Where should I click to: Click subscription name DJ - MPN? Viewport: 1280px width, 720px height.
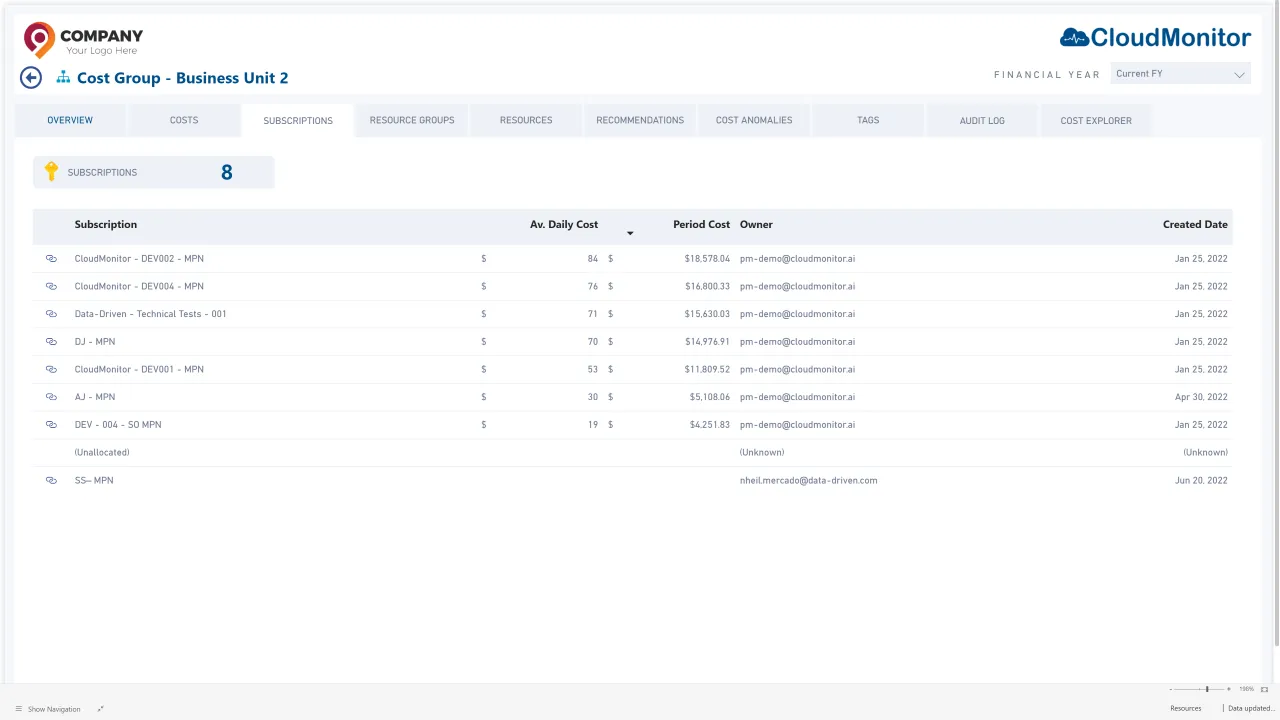[x=95, y=342]
